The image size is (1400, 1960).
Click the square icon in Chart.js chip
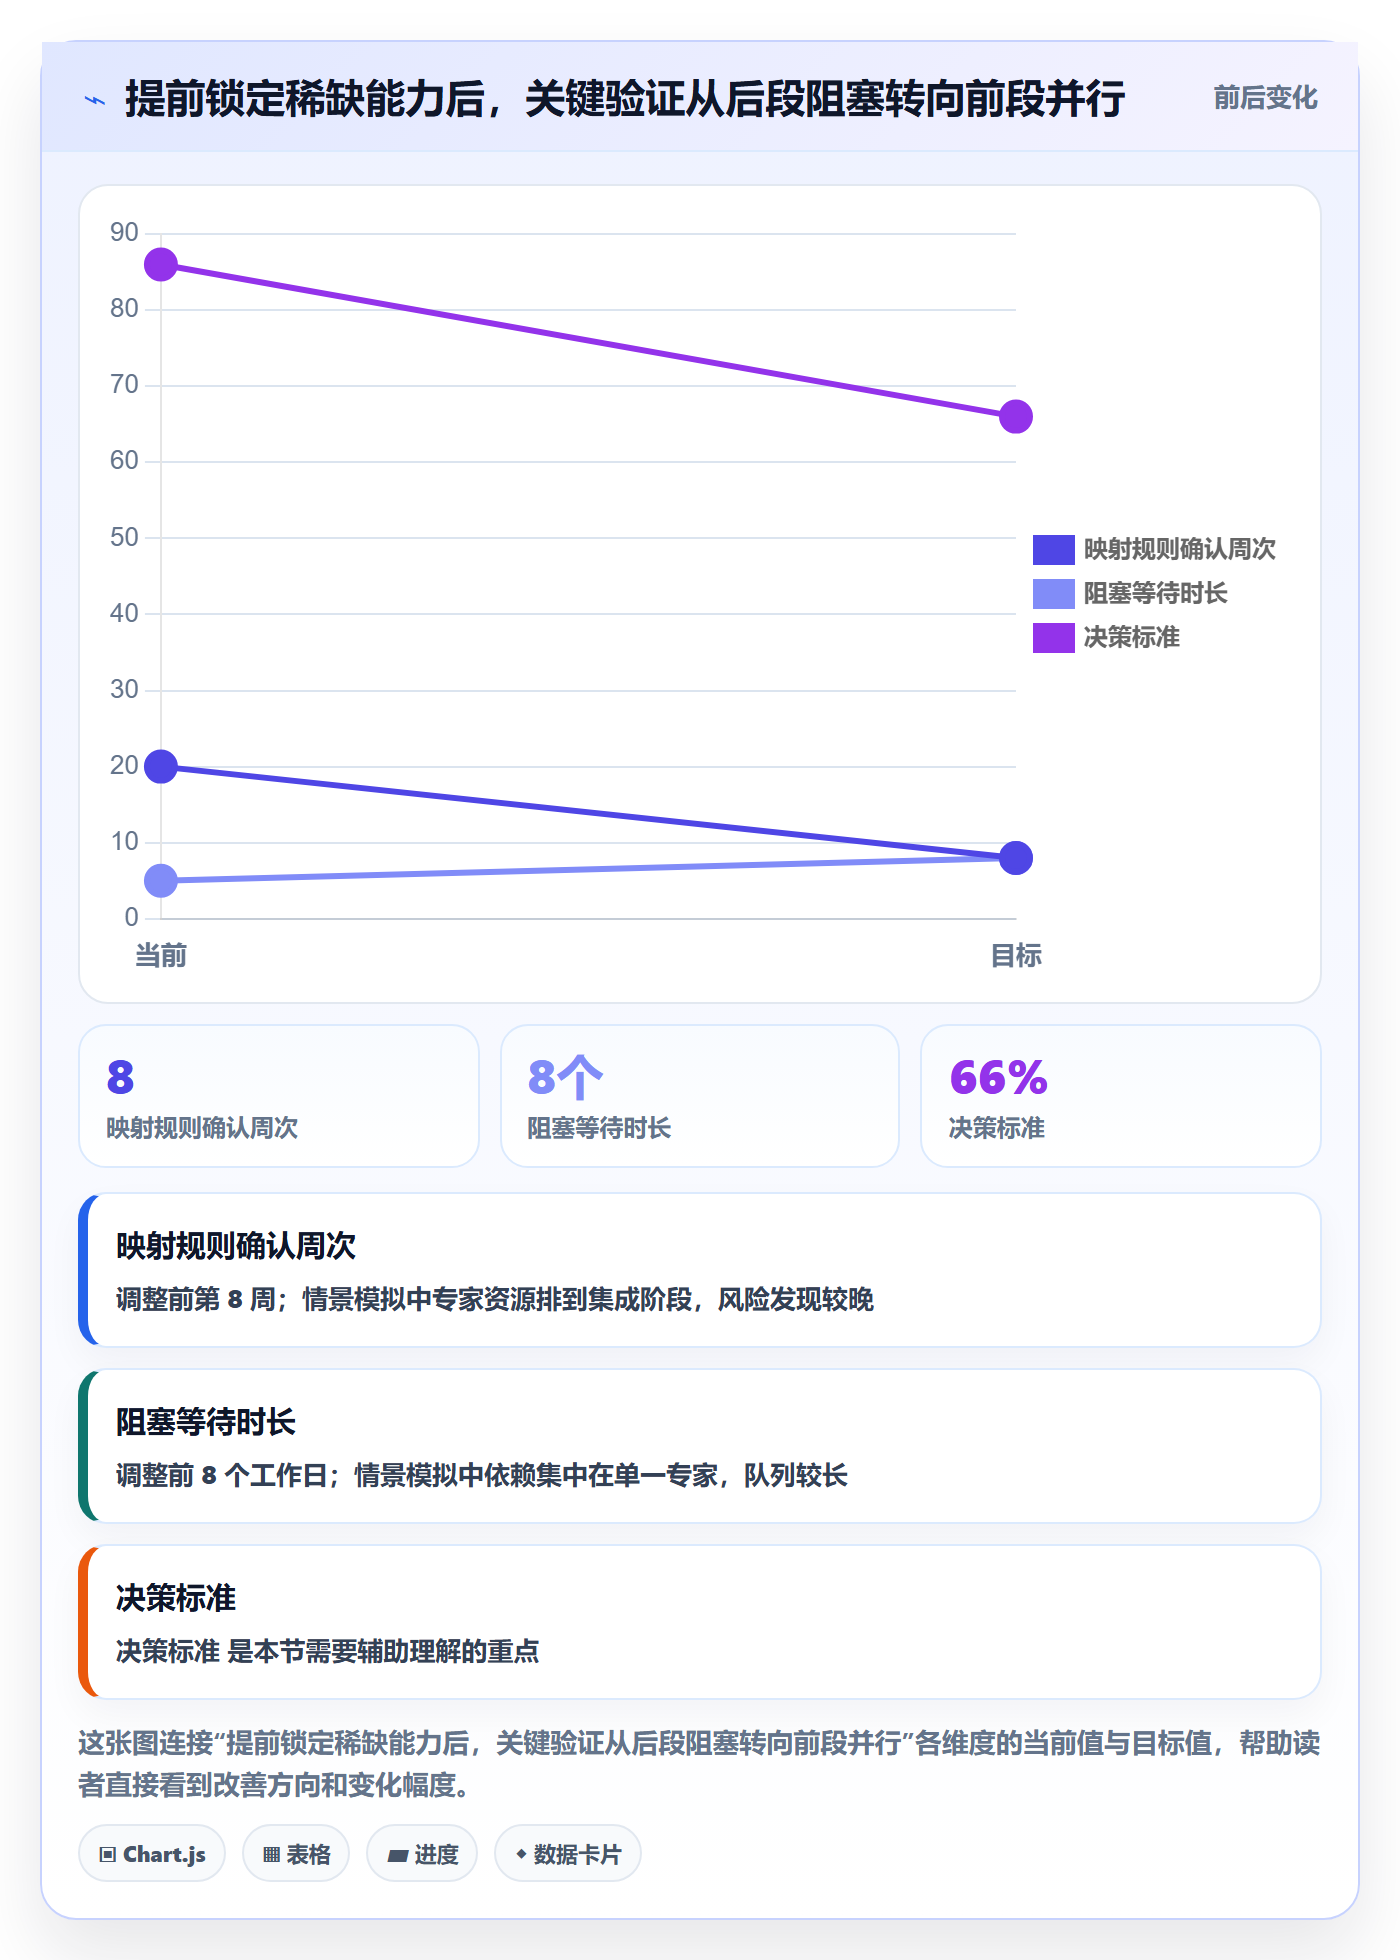click(x=108, y=1855)
